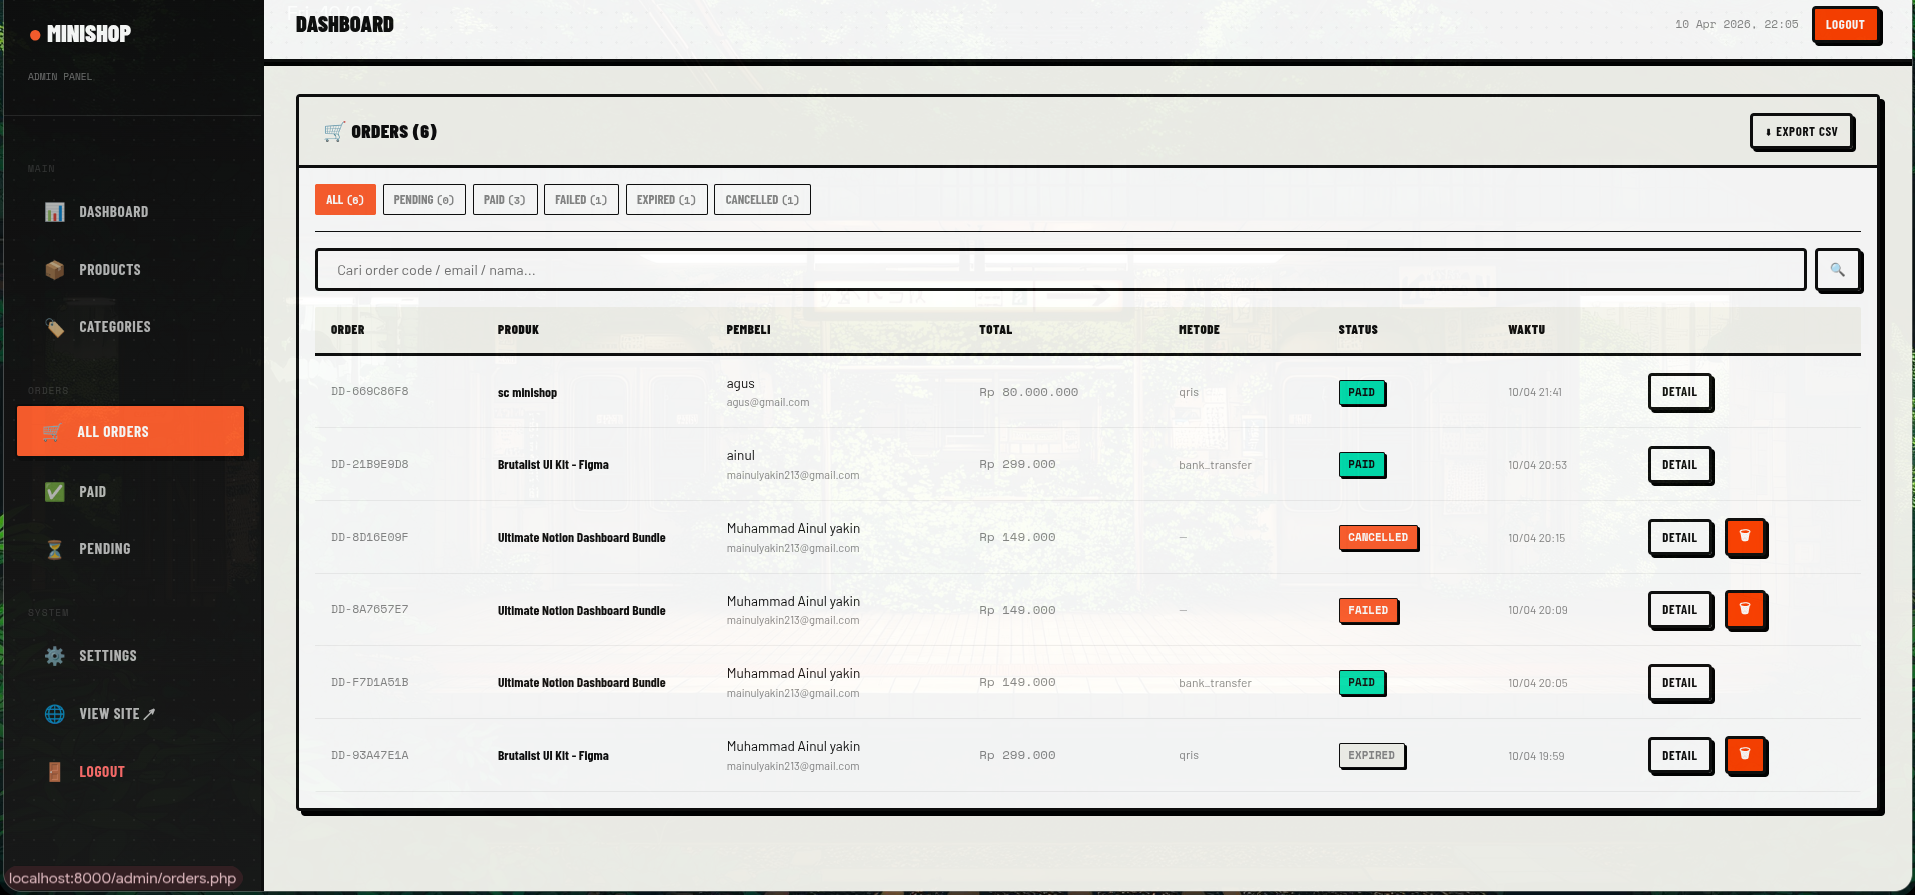Open Settings from sidebar menu
This screenshot has height=895, width=1915.
130,656
